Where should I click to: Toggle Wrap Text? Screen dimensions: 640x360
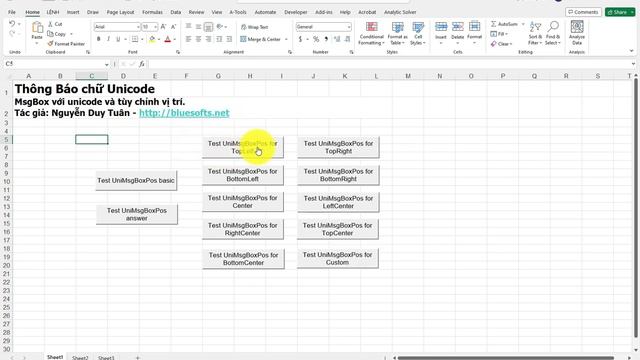click(x=254, y=27)
